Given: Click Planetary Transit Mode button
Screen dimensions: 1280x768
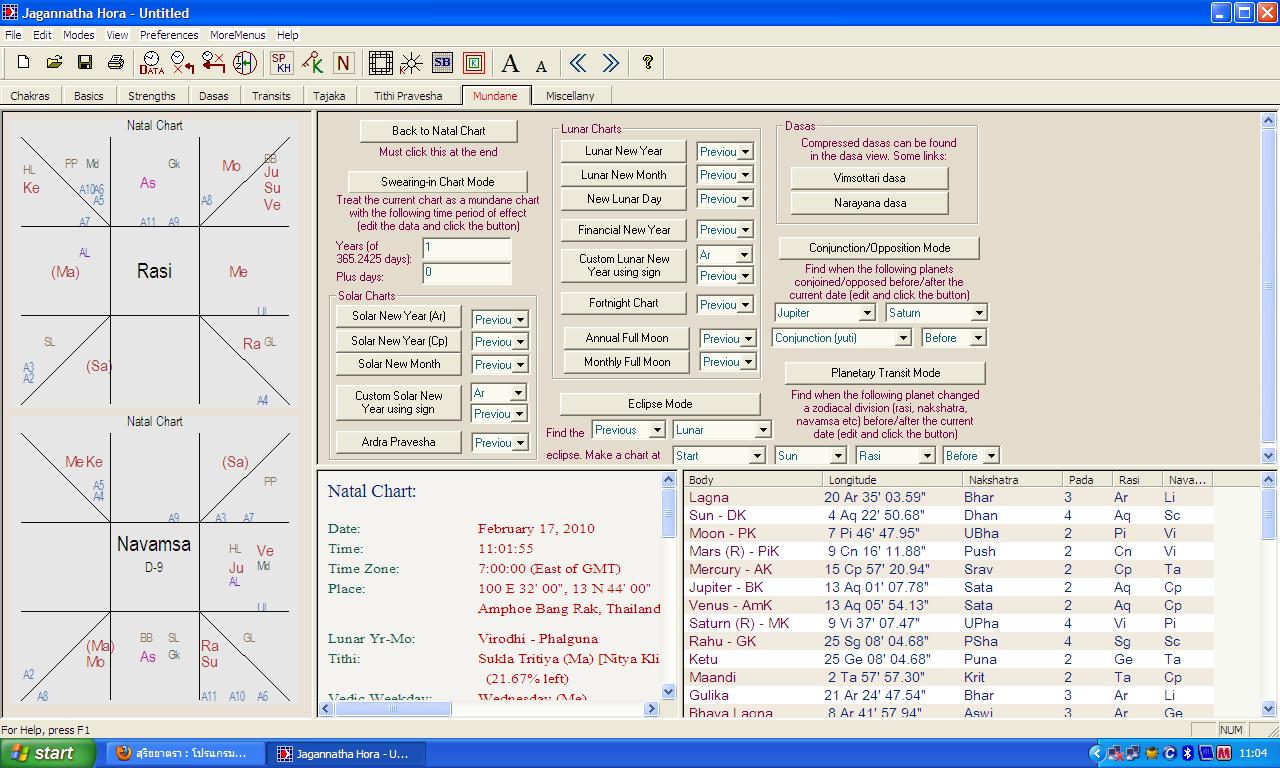Looking at the screenshot, I should coord(885,373).
